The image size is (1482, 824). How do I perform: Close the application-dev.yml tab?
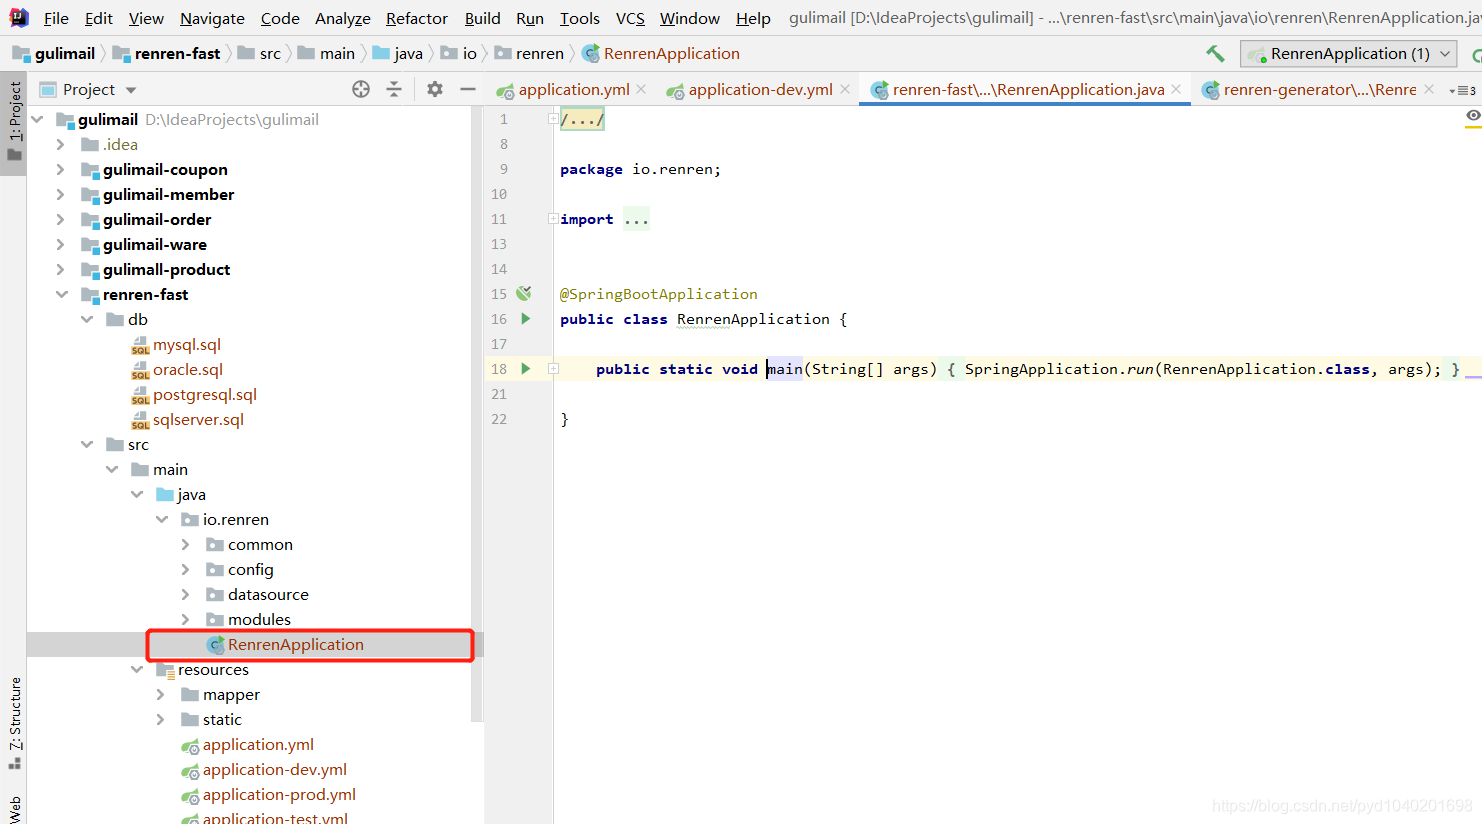click(x=845, y=89)
